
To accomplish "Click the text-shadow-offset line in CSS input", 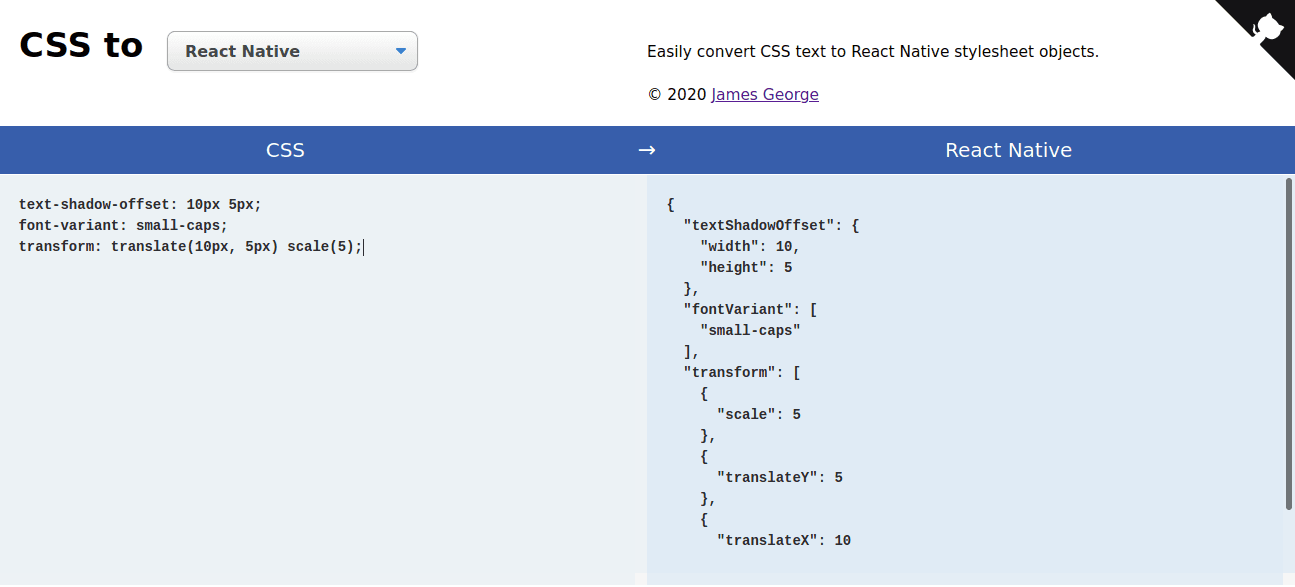I will pos(140,204).
